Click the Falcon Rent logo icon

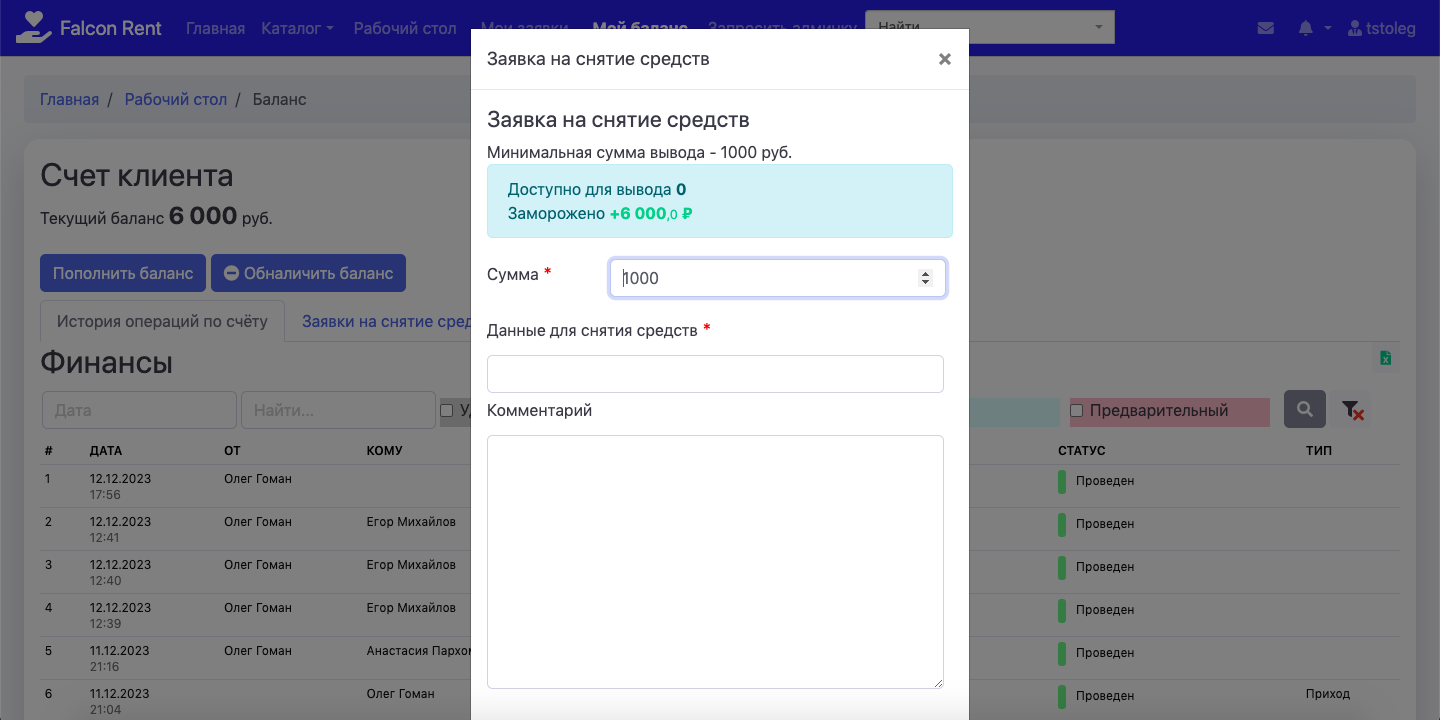(x=33, y=28)
